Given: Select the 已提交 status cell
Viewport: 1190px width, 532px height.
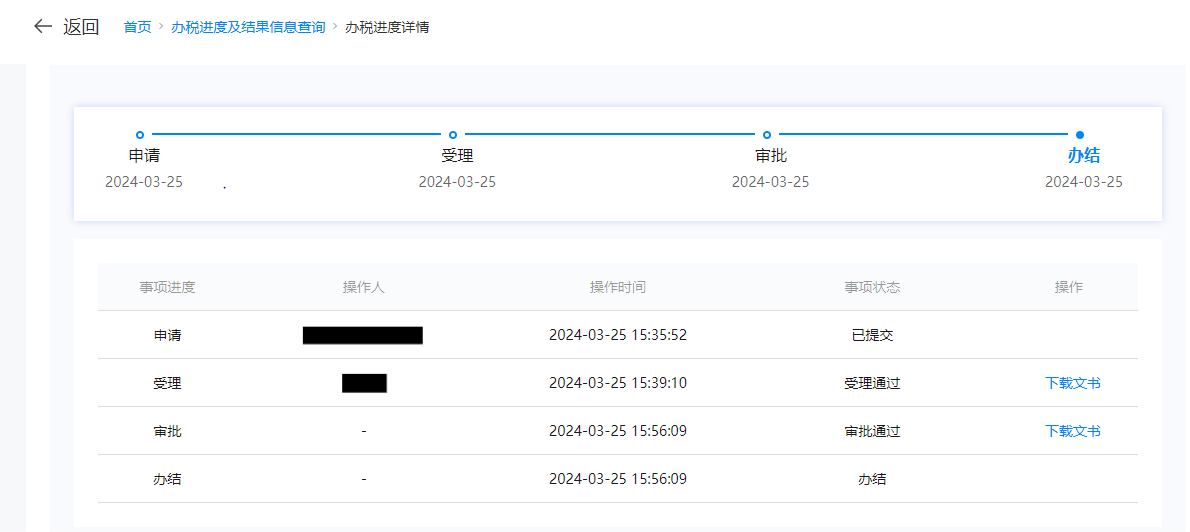Looking at the screenshot, I should [x=872, y=335].
